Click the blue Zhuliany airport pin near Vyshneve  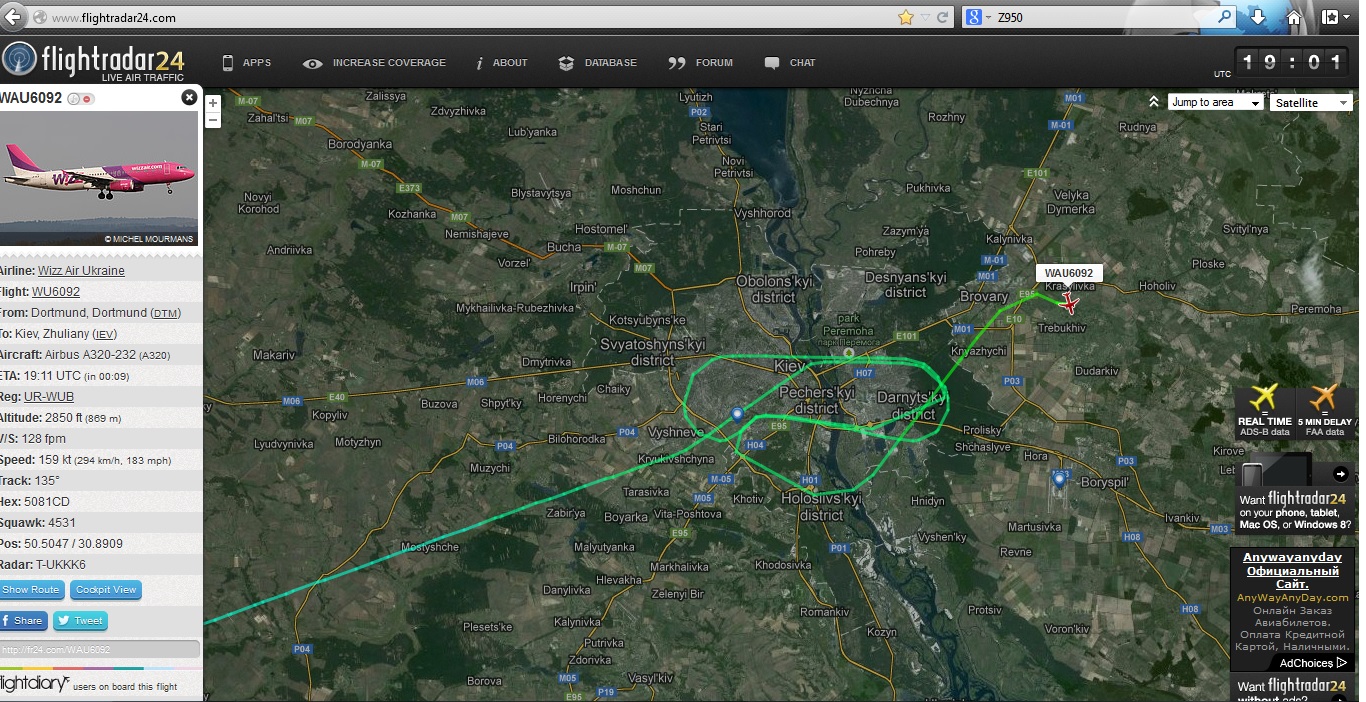click(x=737, y=414)
